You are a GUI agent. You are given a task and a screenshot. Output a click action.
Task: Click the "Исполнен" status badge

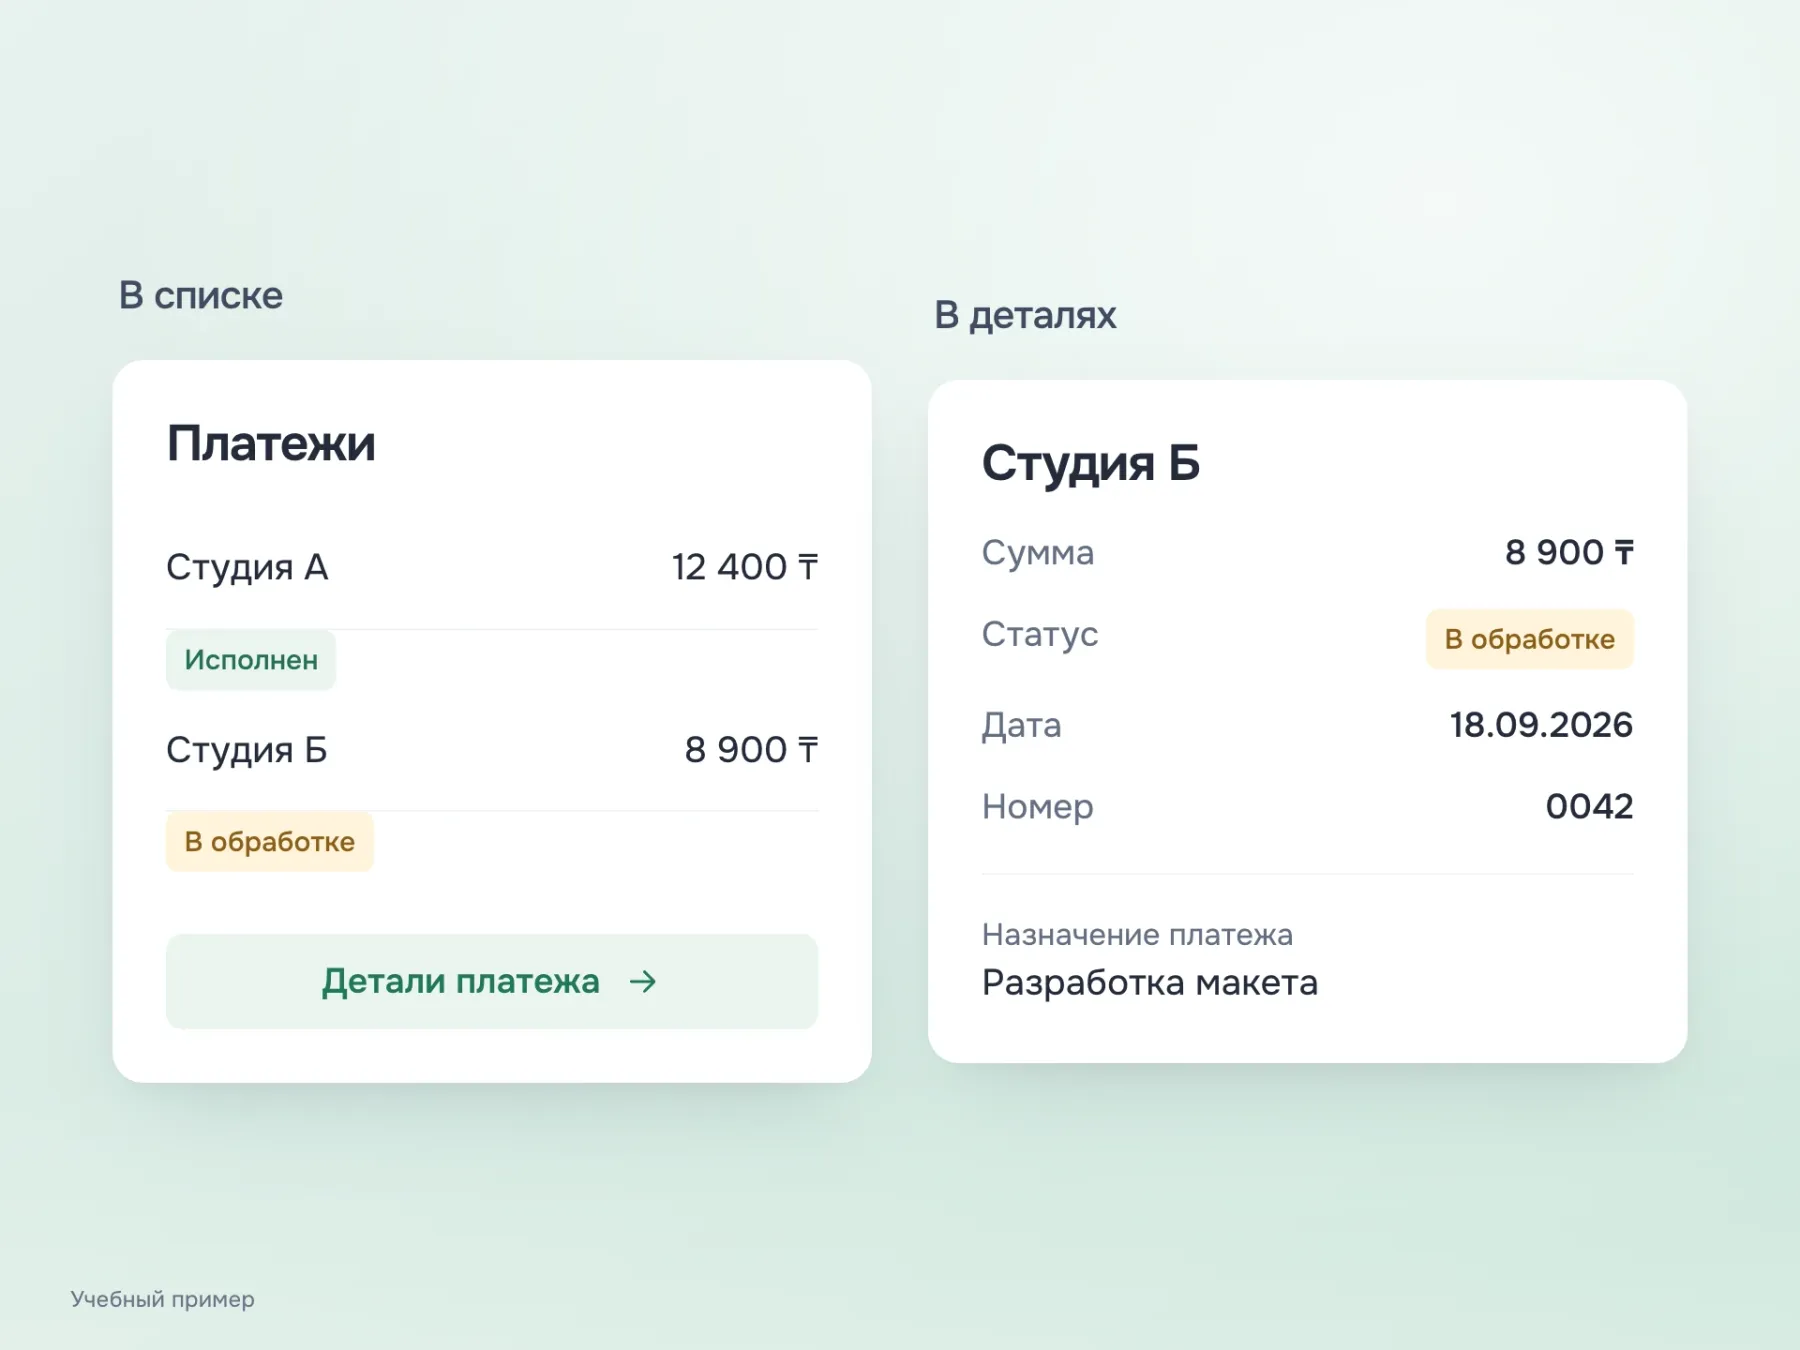pos(251,660)
